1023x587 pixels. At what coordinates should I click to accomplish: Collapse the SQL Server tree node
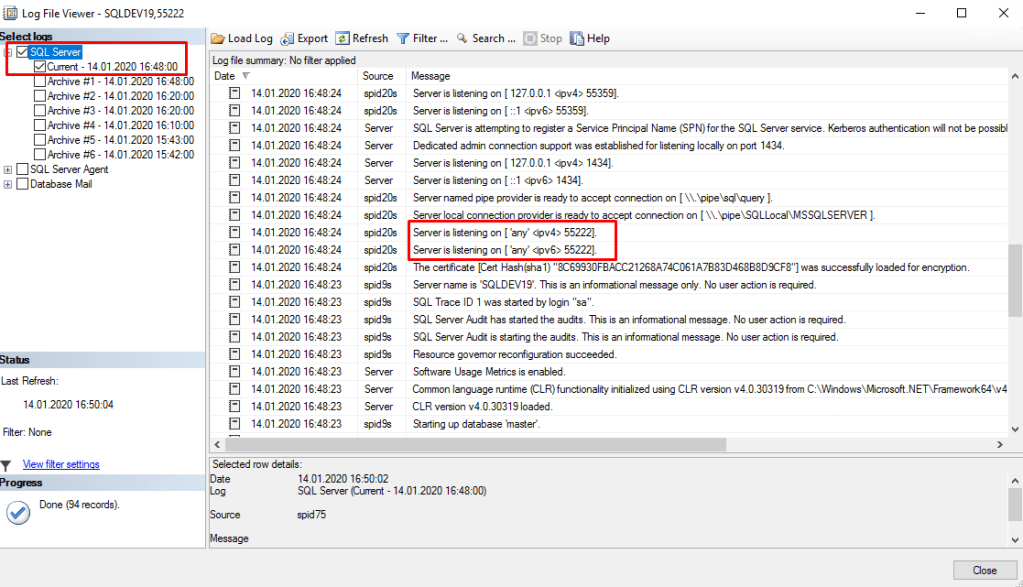tap(8, 52)
